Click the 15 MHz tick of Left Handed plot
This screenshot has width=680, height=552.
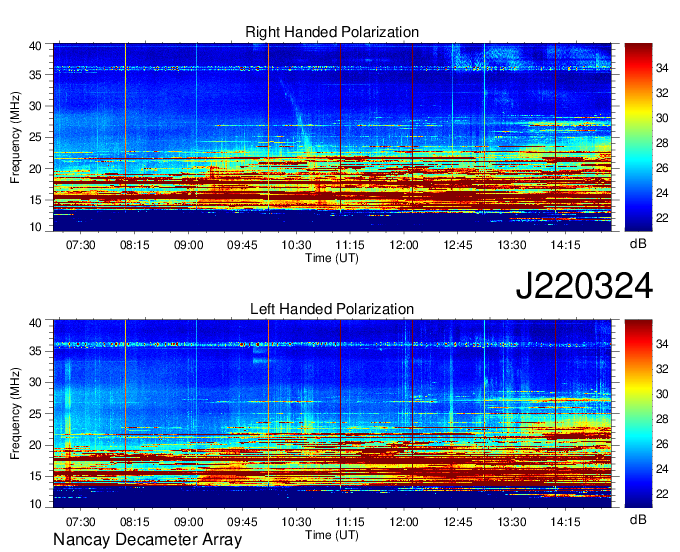click(35, 477)
